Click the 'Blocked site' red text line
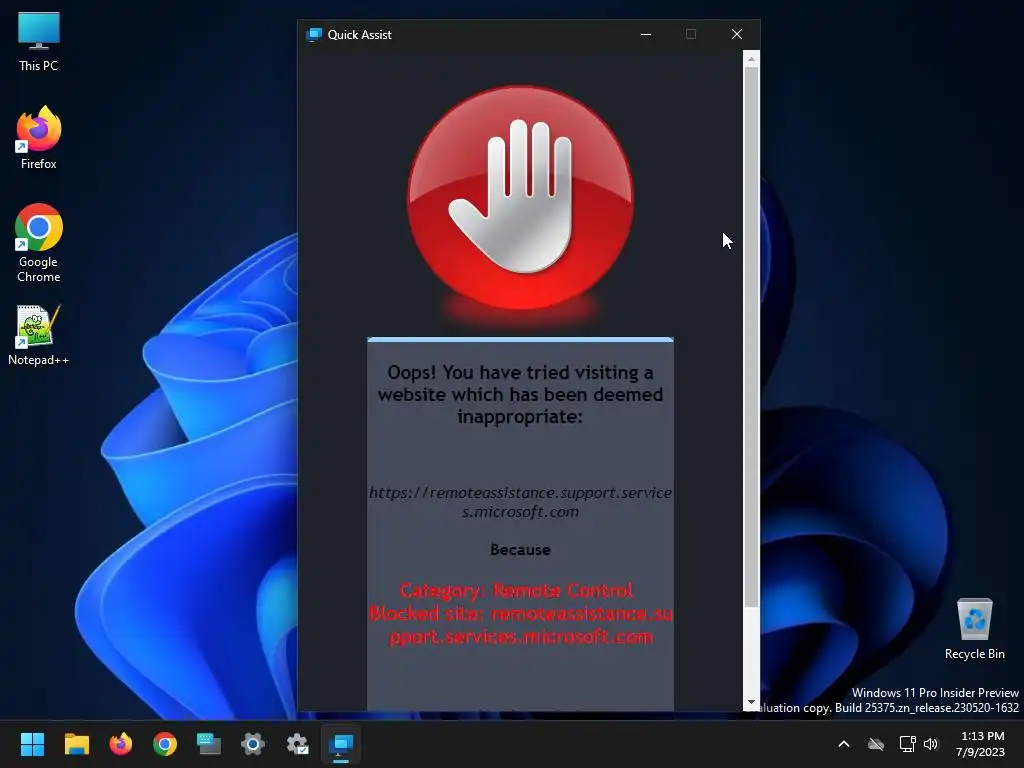The height and width of the screenshot is (768, 1024). point(520,625)
